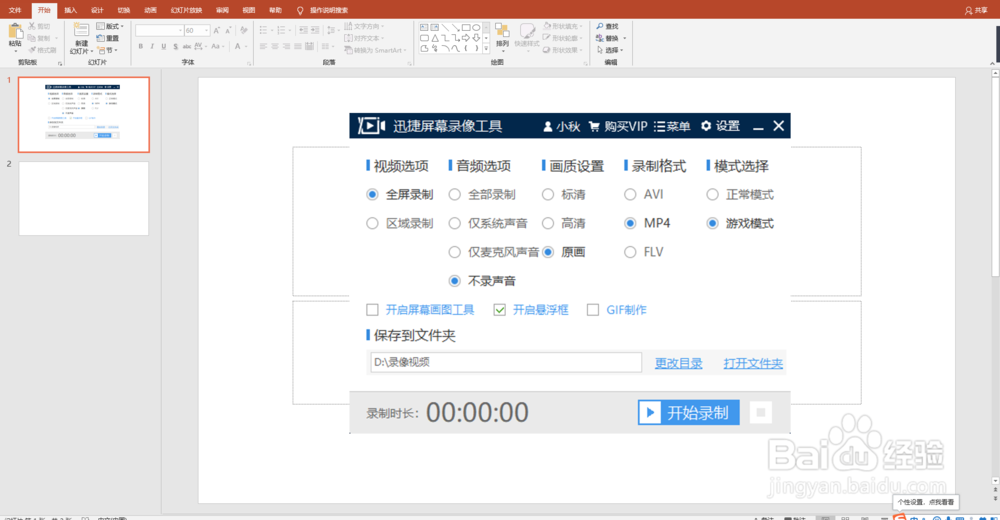This screenshot has width=1000, height=520.
Task: Open the Section (节) dropdown
Action: 107,50
